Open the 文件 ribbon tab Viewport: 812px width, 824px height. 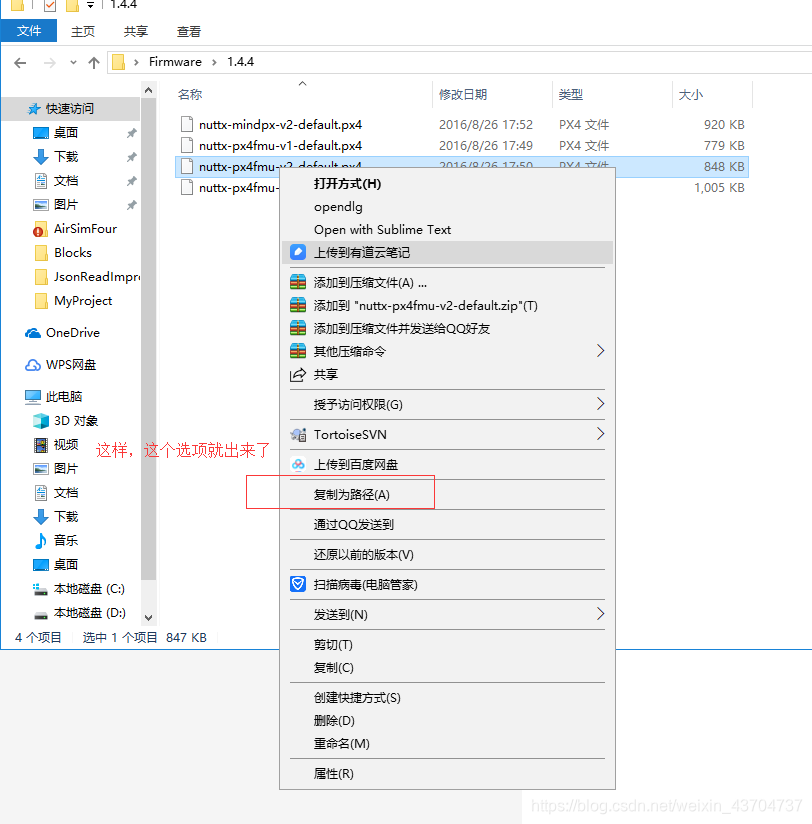pyautogui.click(x=28, y=31)
